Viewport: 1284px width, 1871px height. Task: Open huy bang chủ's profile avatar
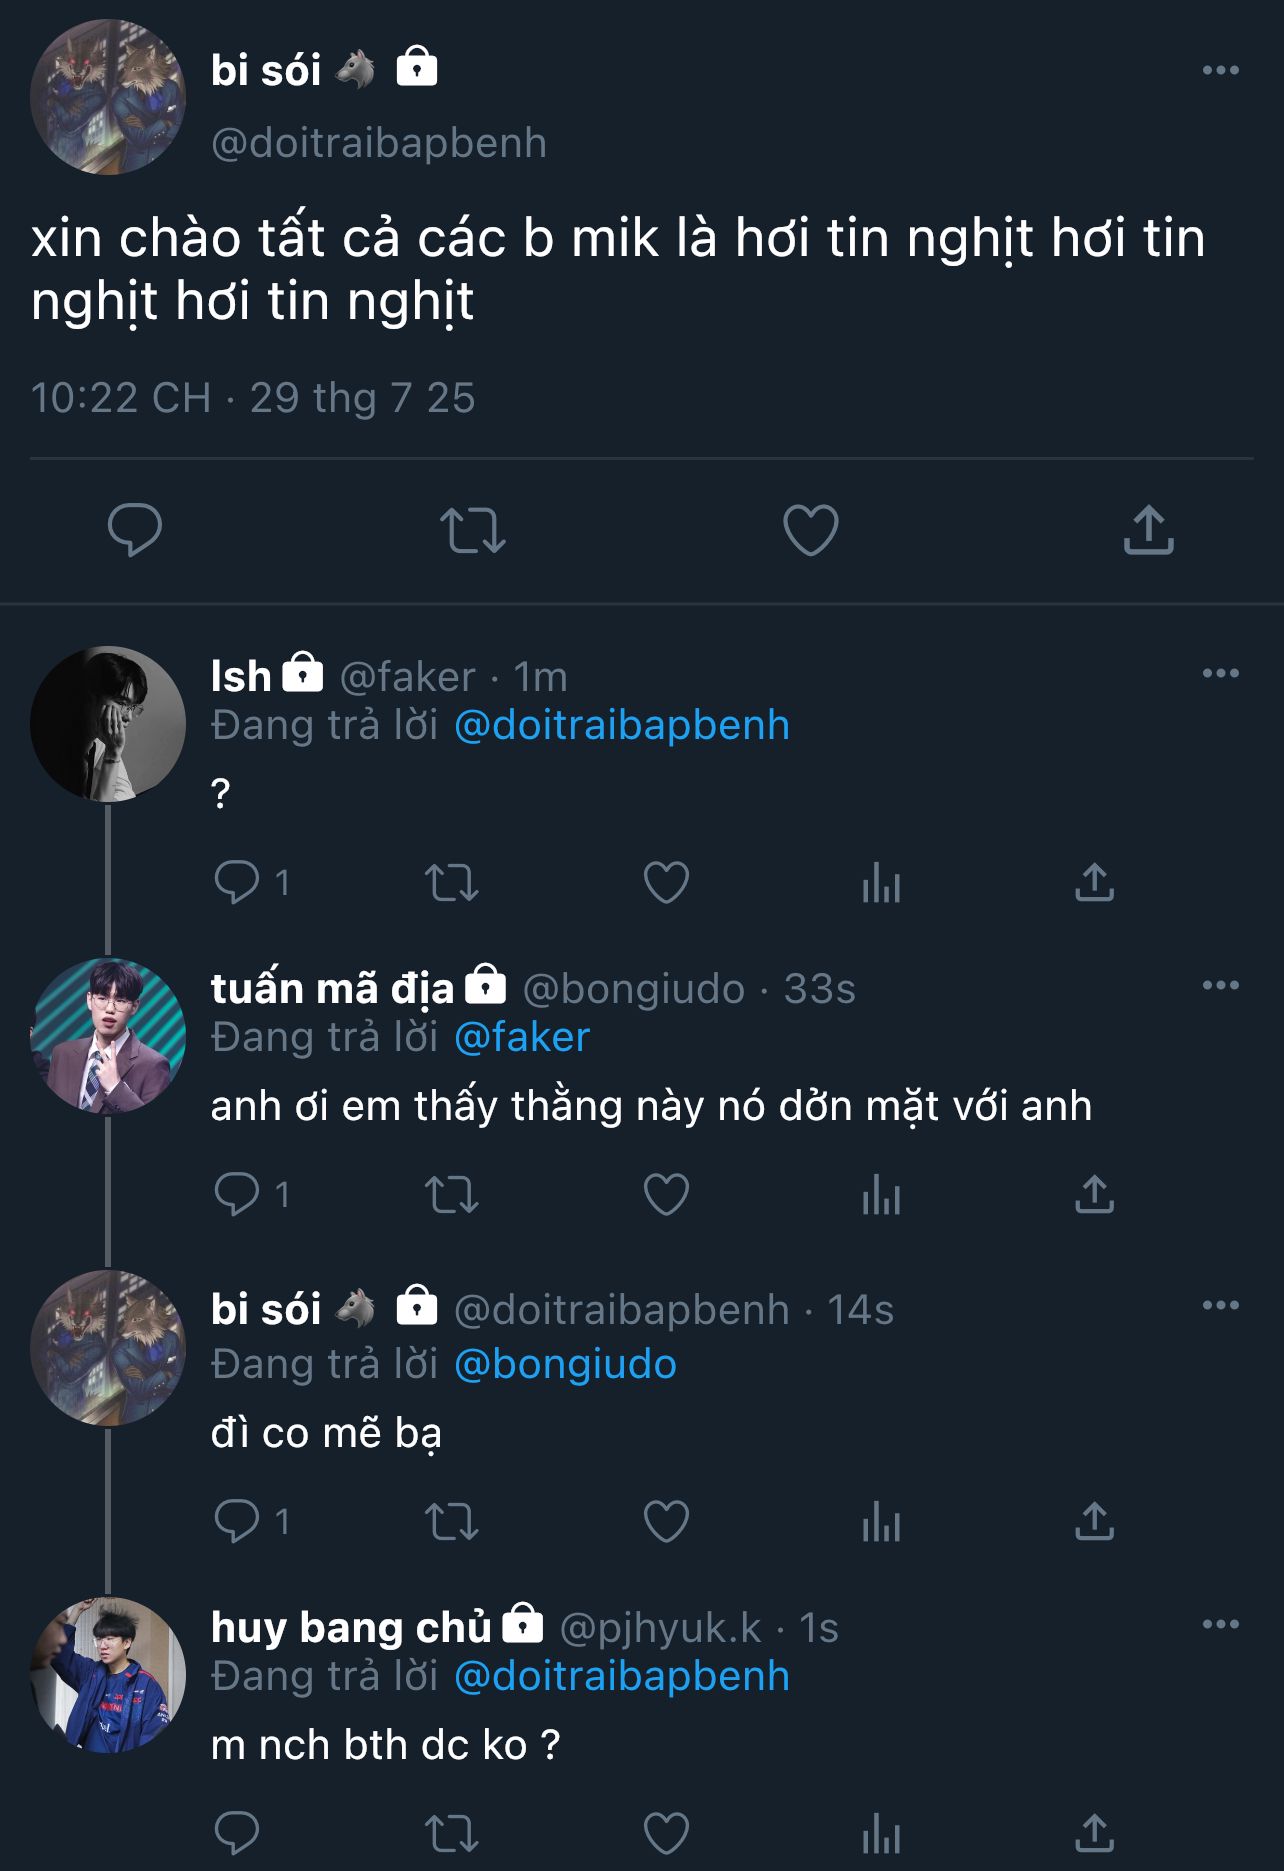coord(108,1675)
